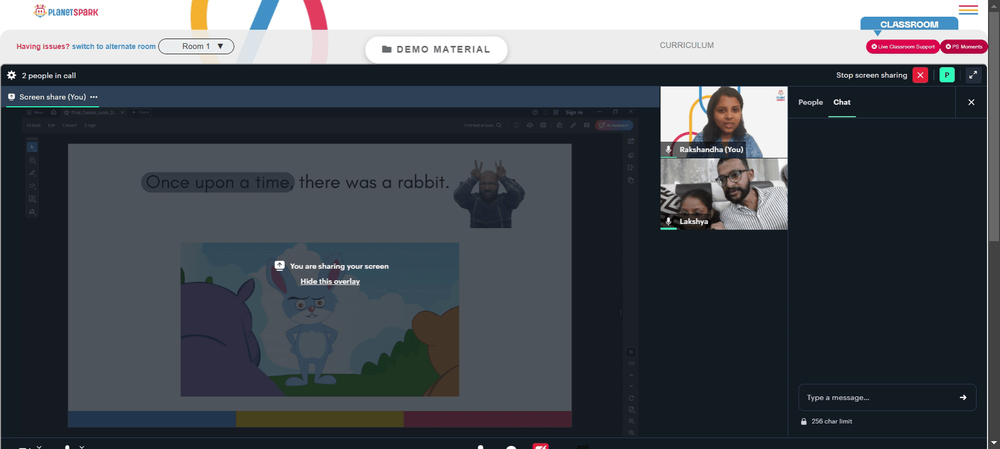The height and width of the screenshot is (449, 1000).
Task: Click screen-share overlay upload icon
Action: [x=279, y=266]
